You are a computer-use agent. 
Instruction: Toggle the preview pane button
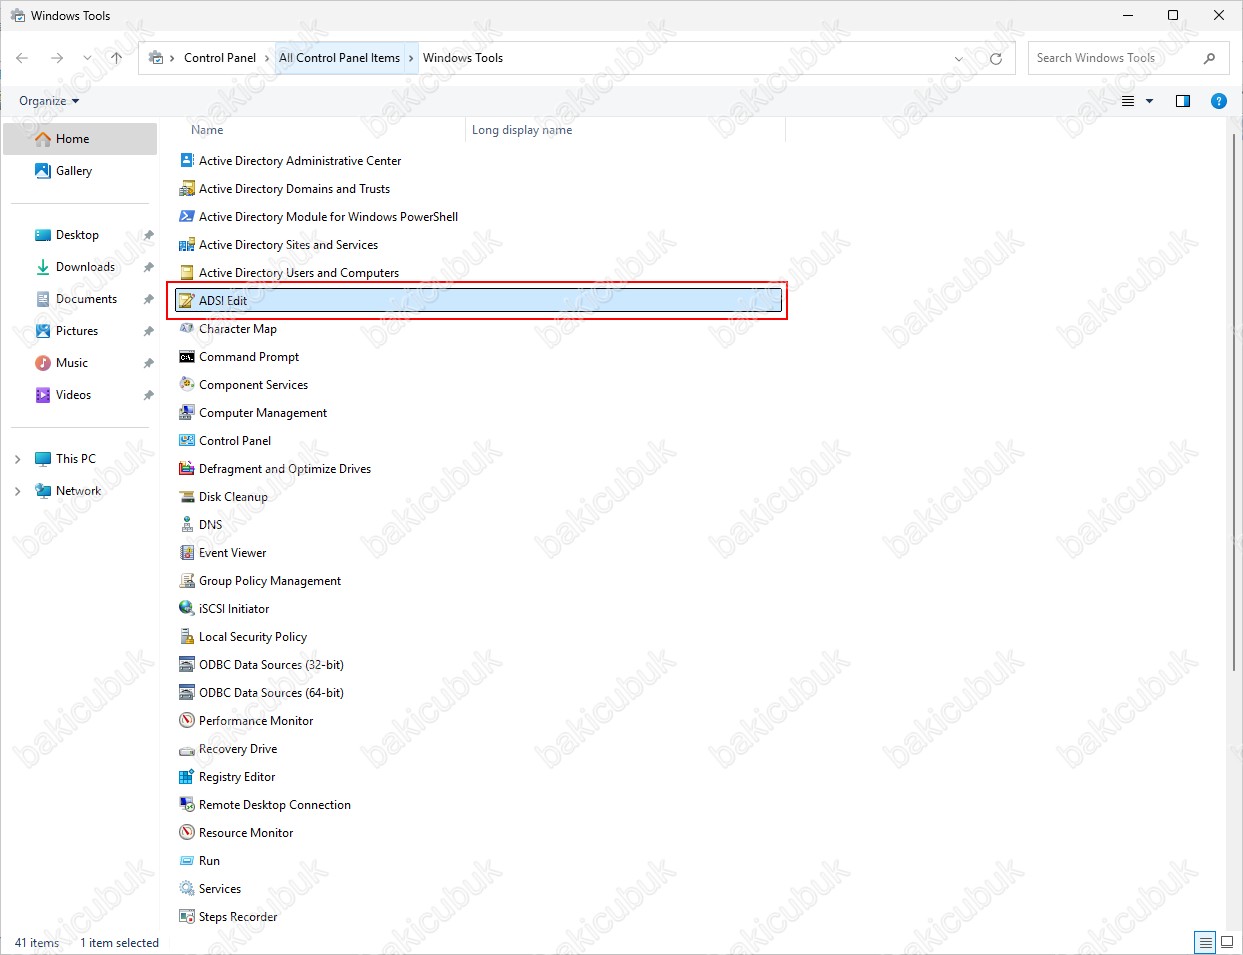pos(1183,101)
